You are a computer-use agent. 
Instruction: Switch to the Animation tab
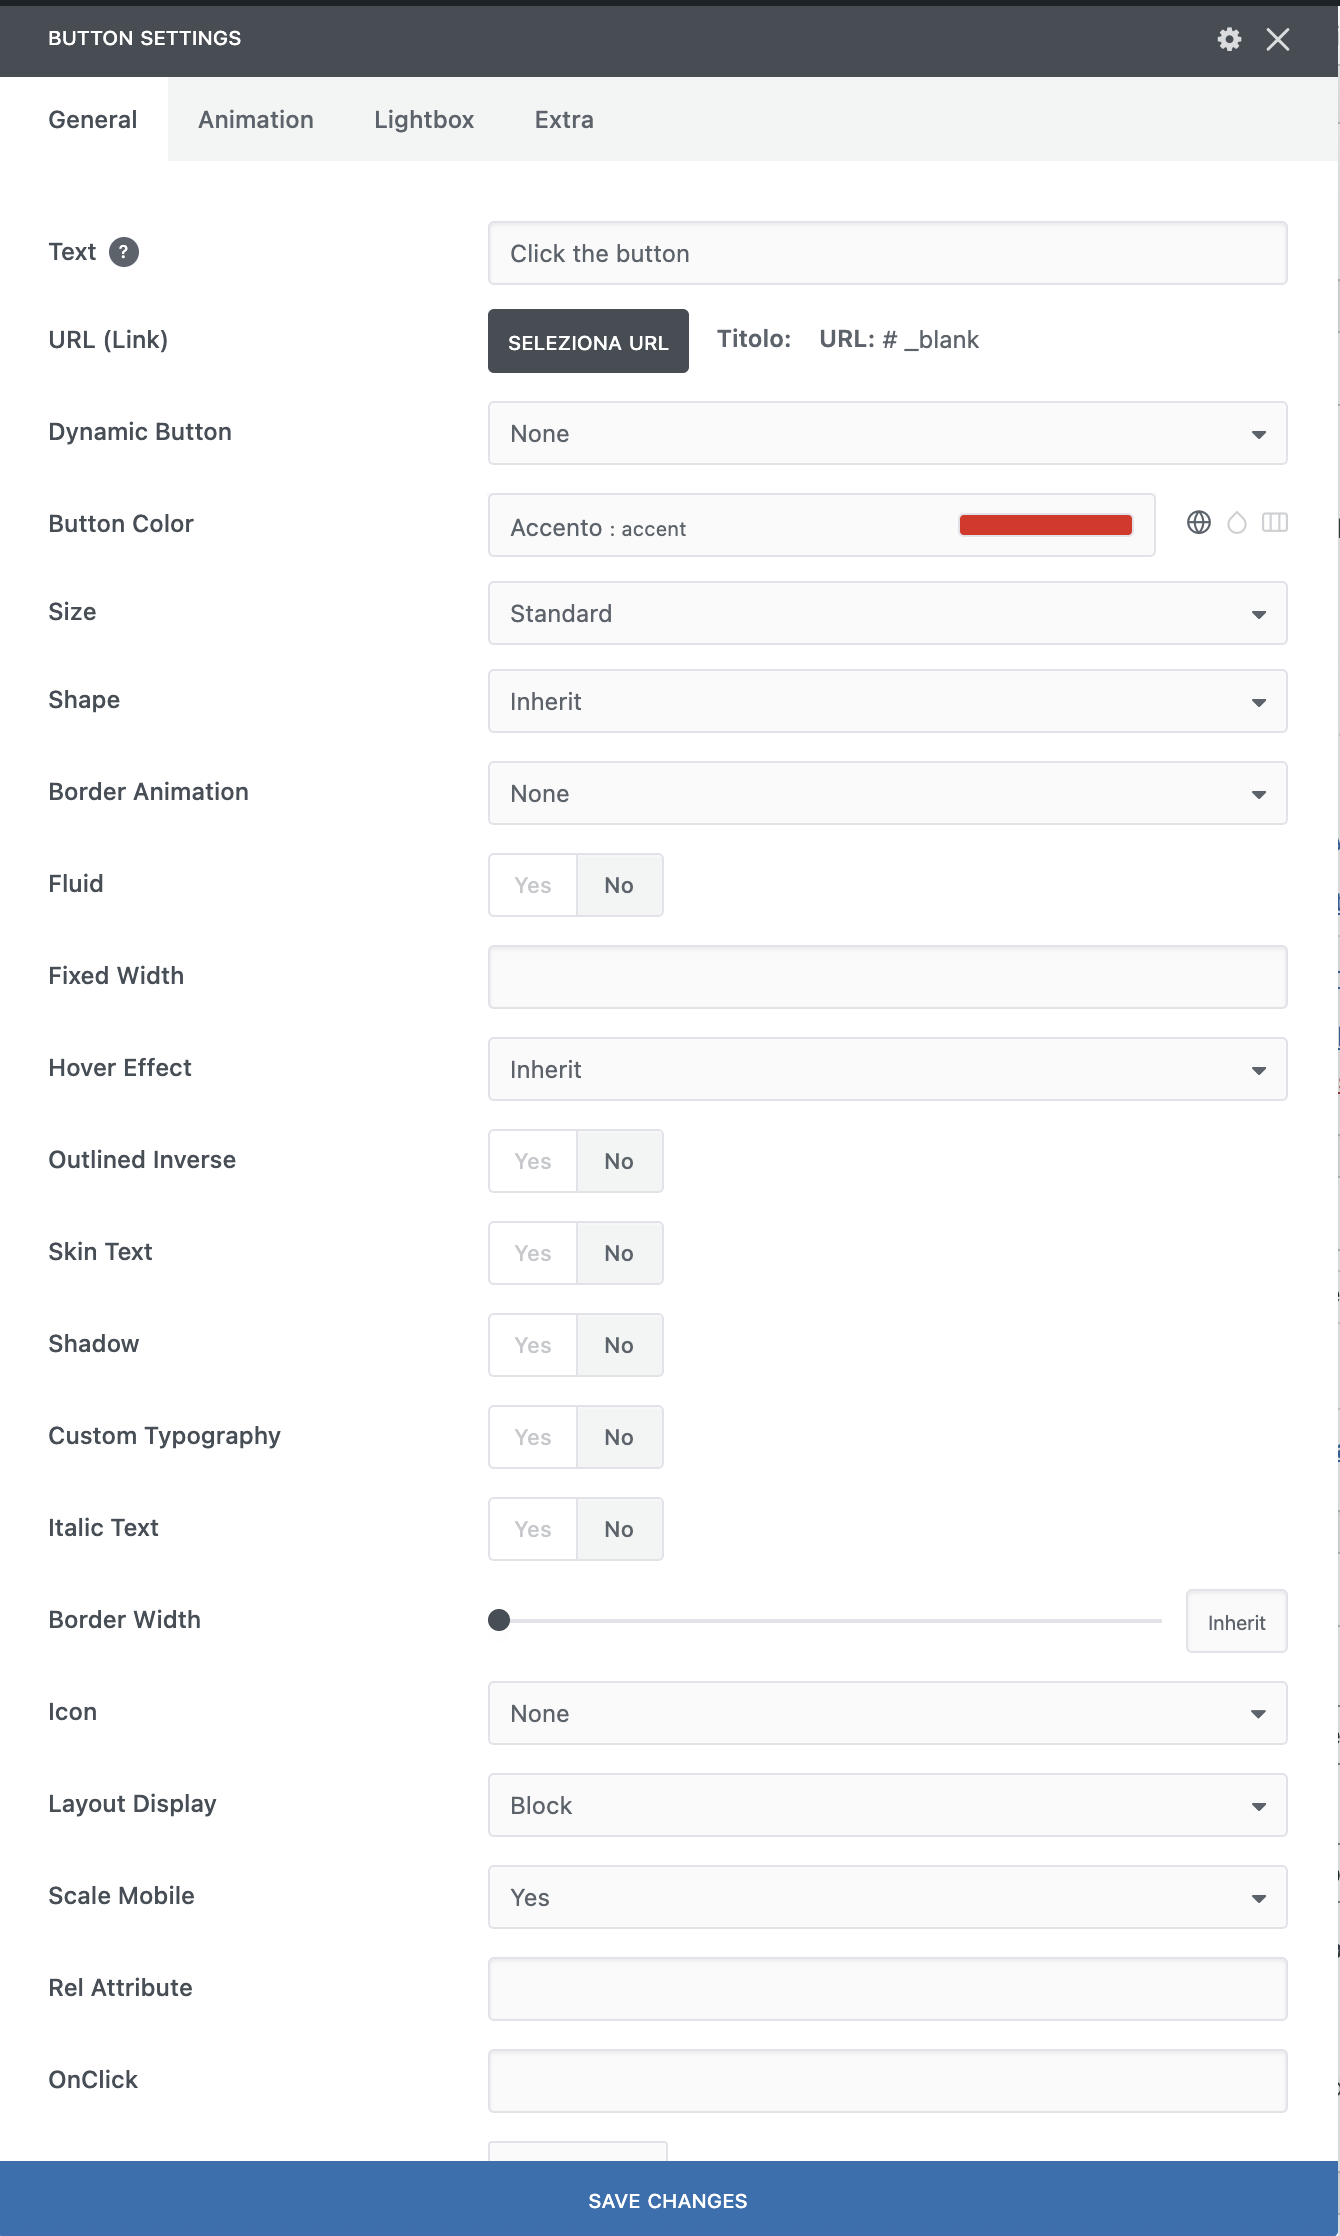click(x=256, y=120)
